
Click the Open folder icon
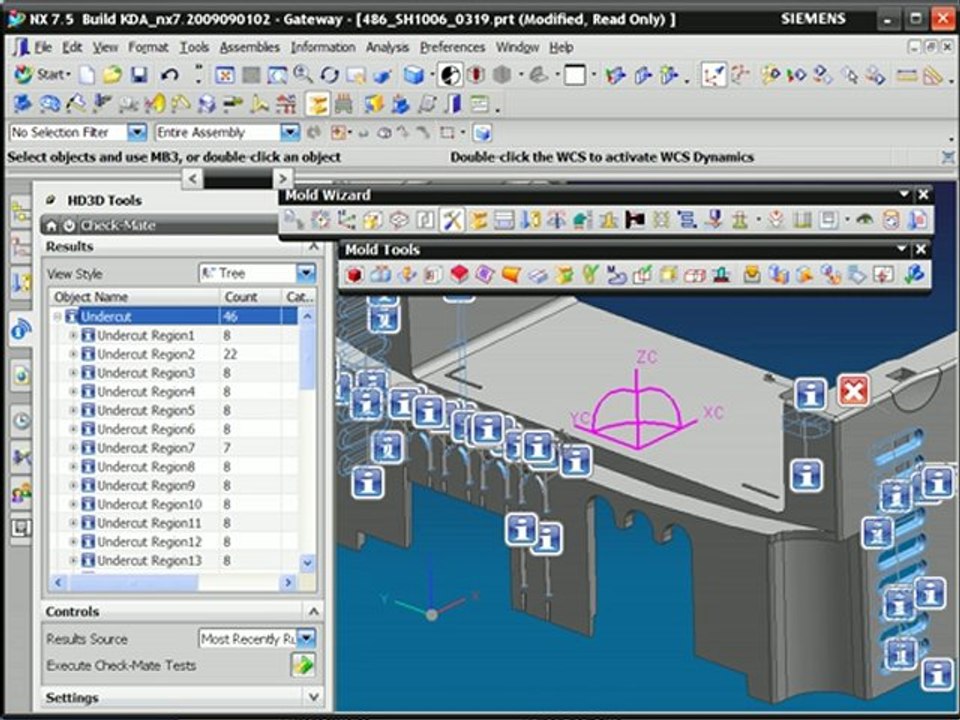point(112,75)
